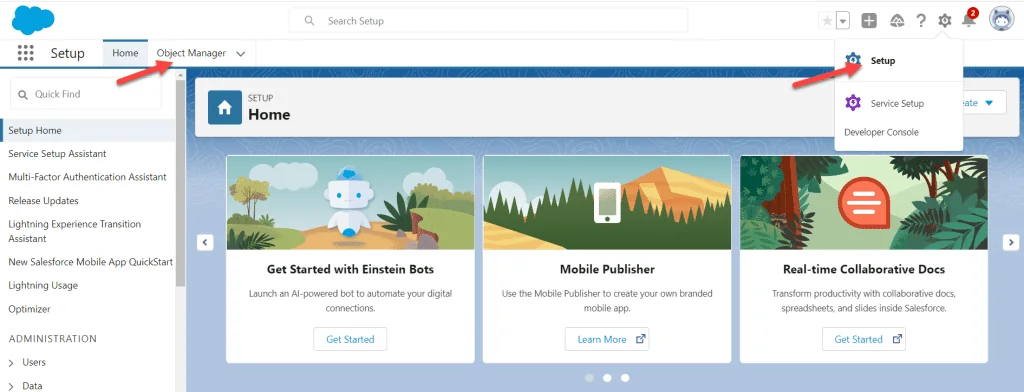Click the favorites star icon
1024x392 pixels.
pyautogui.click(x=827, y=21)
